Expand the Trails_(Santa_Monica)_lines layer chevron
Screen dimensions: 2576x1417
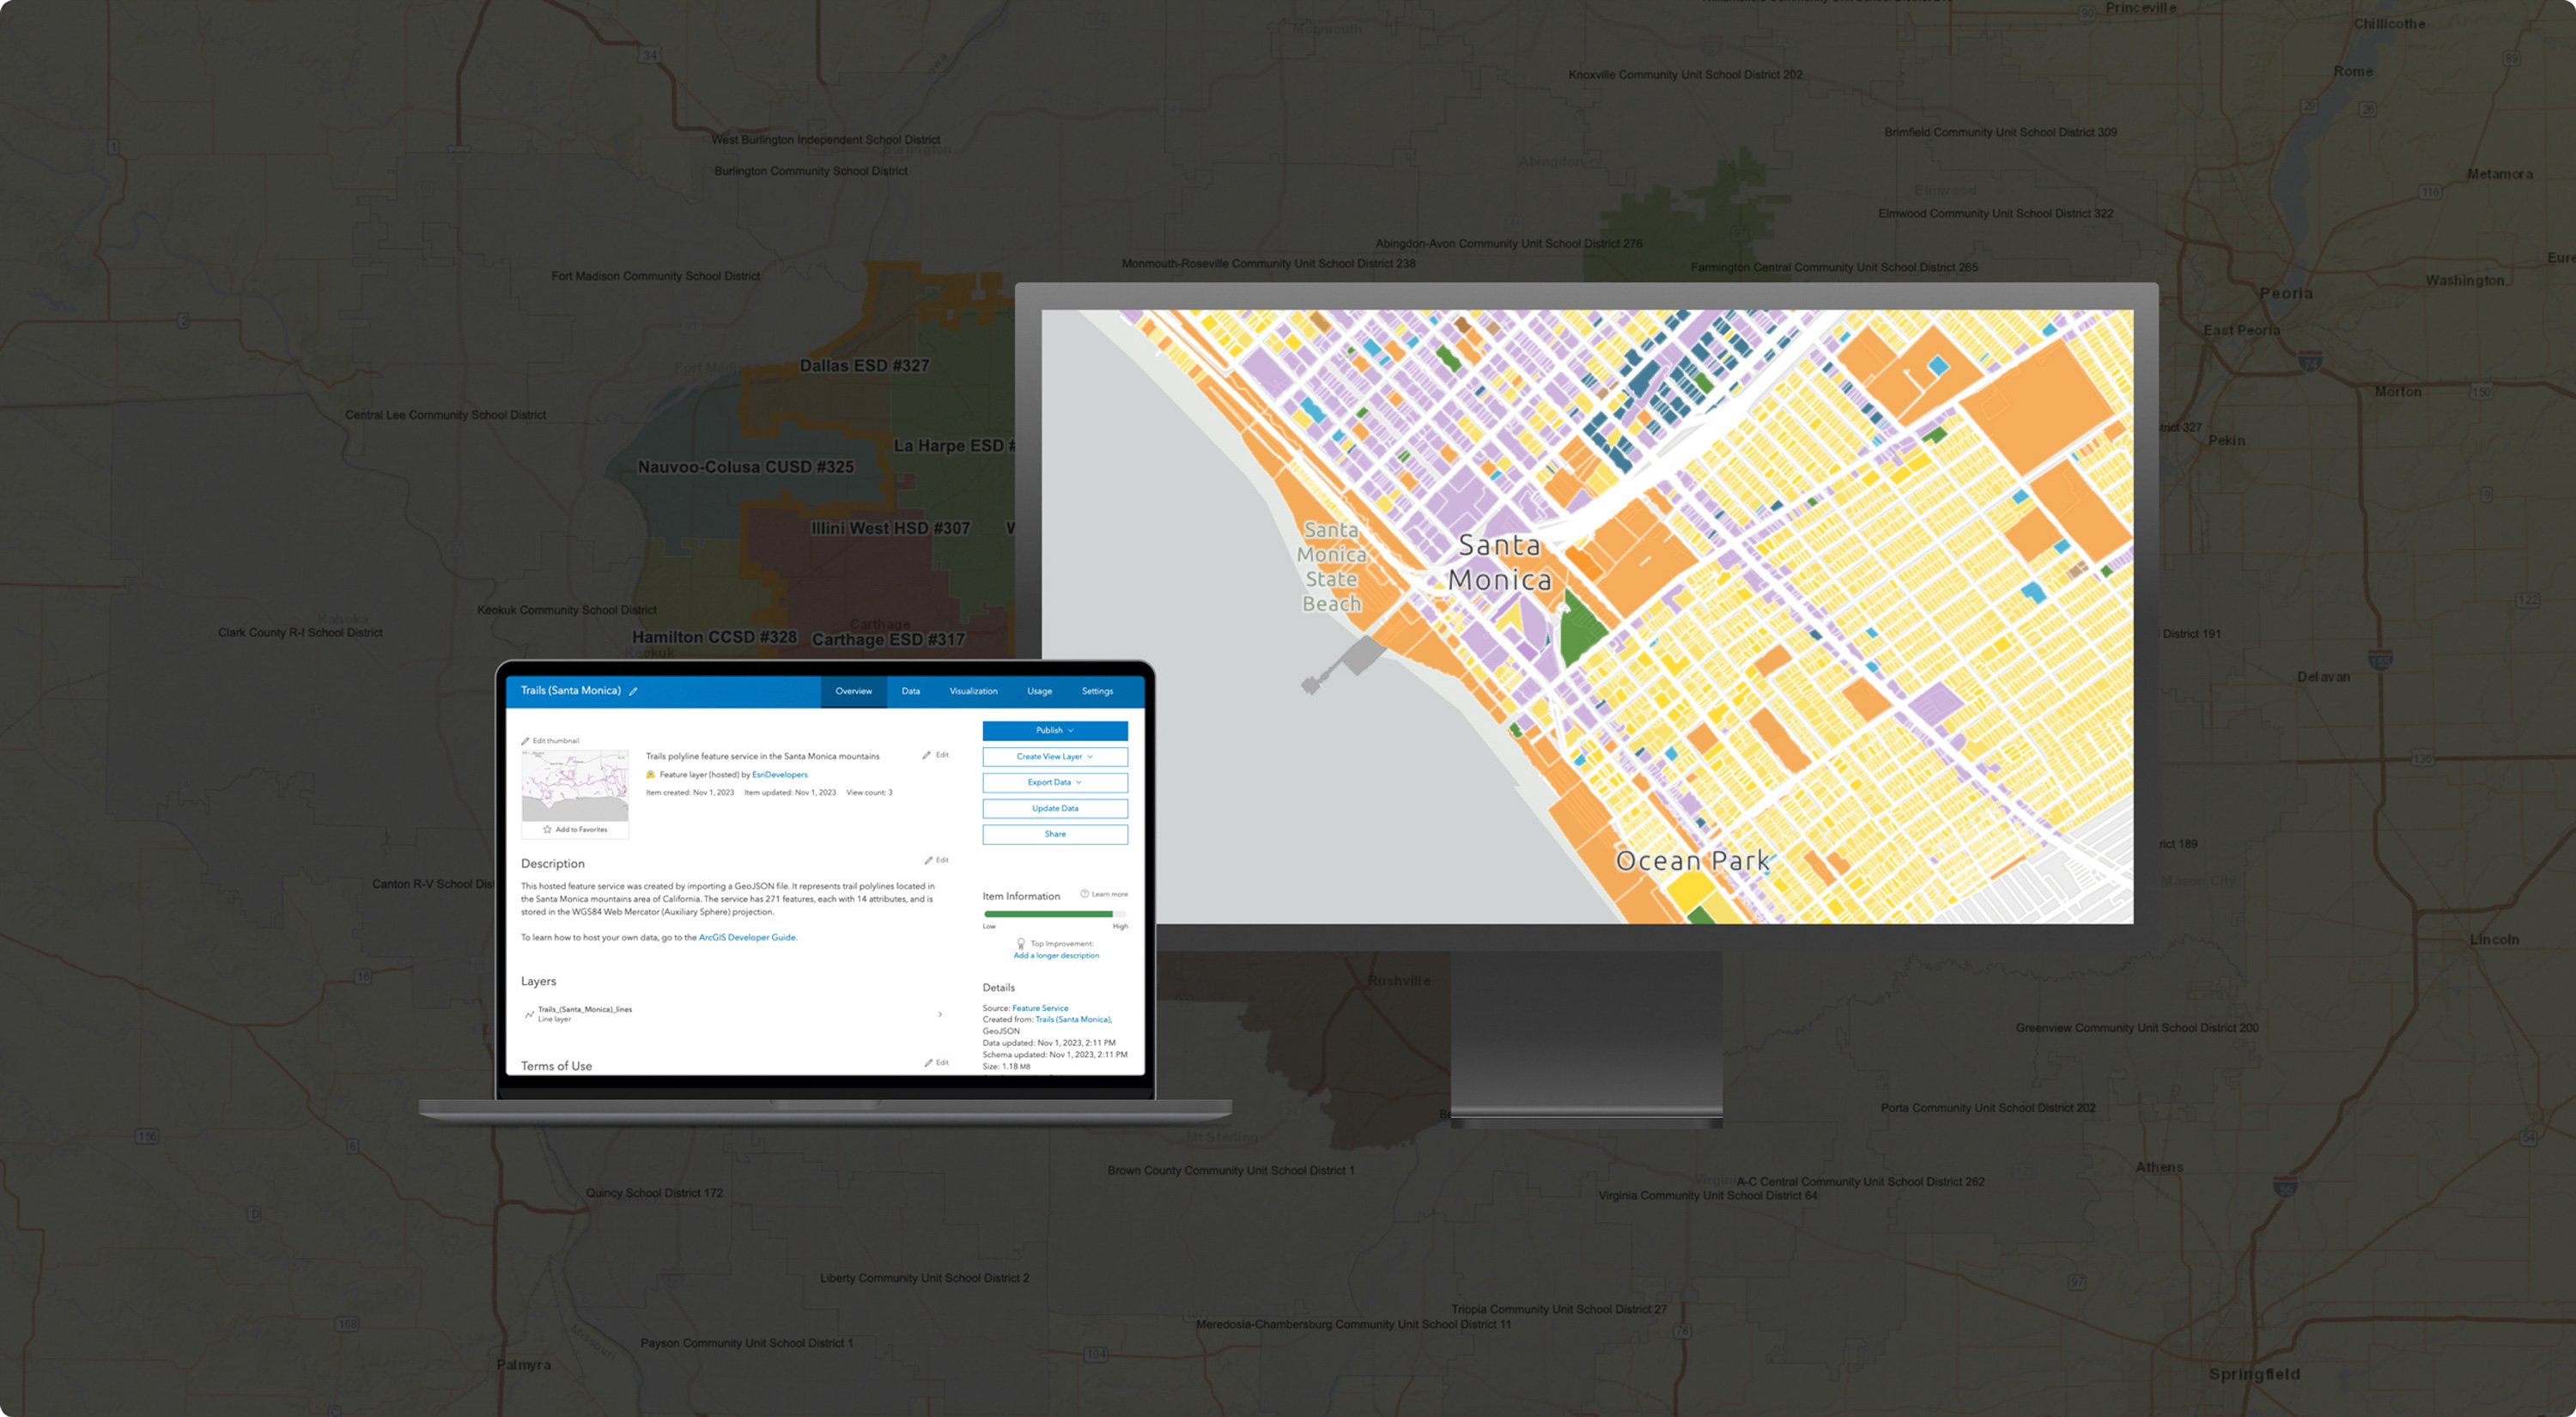pos(940,1014)
